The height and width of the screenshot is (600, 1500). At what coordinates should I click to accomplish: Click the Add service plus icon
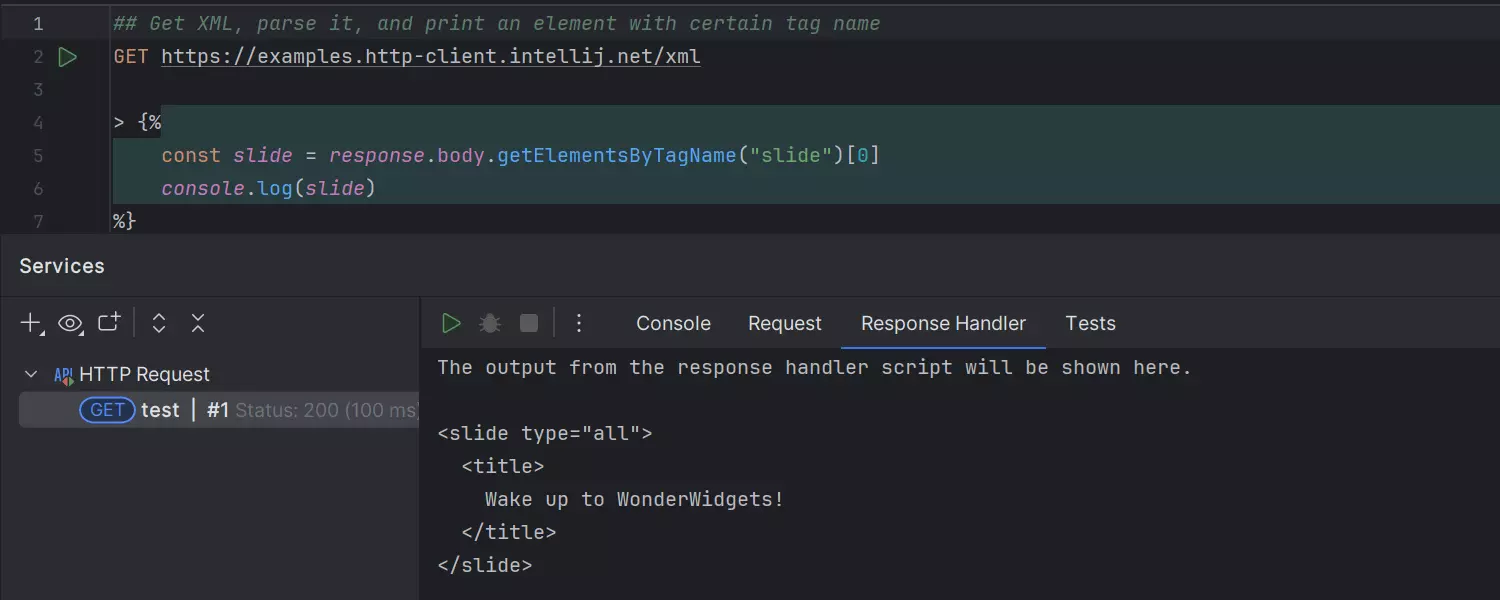pyautogui.click(x=32, y=323)
